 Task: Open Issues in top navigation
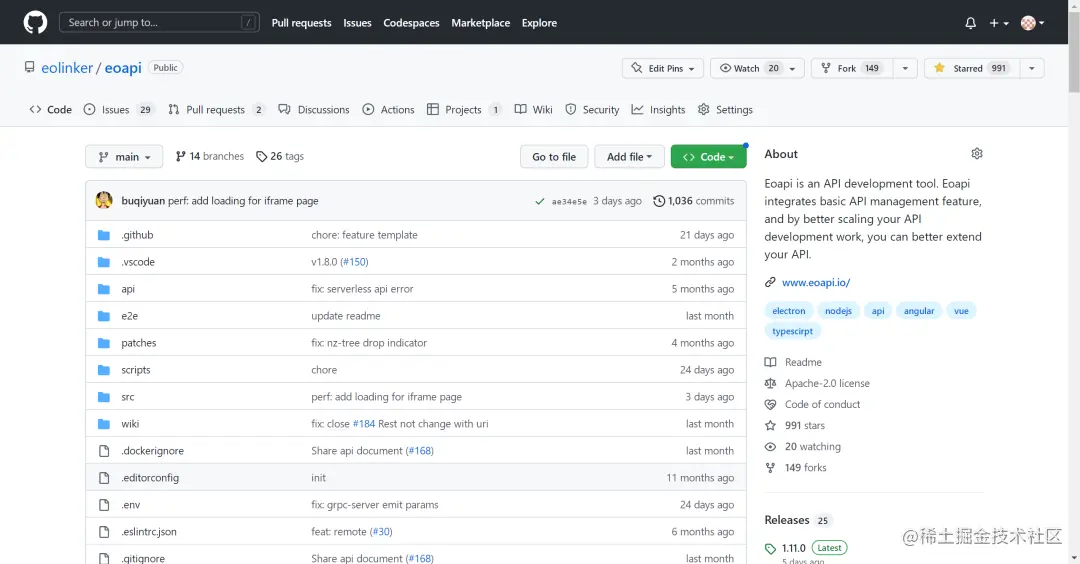pos(357,23)
